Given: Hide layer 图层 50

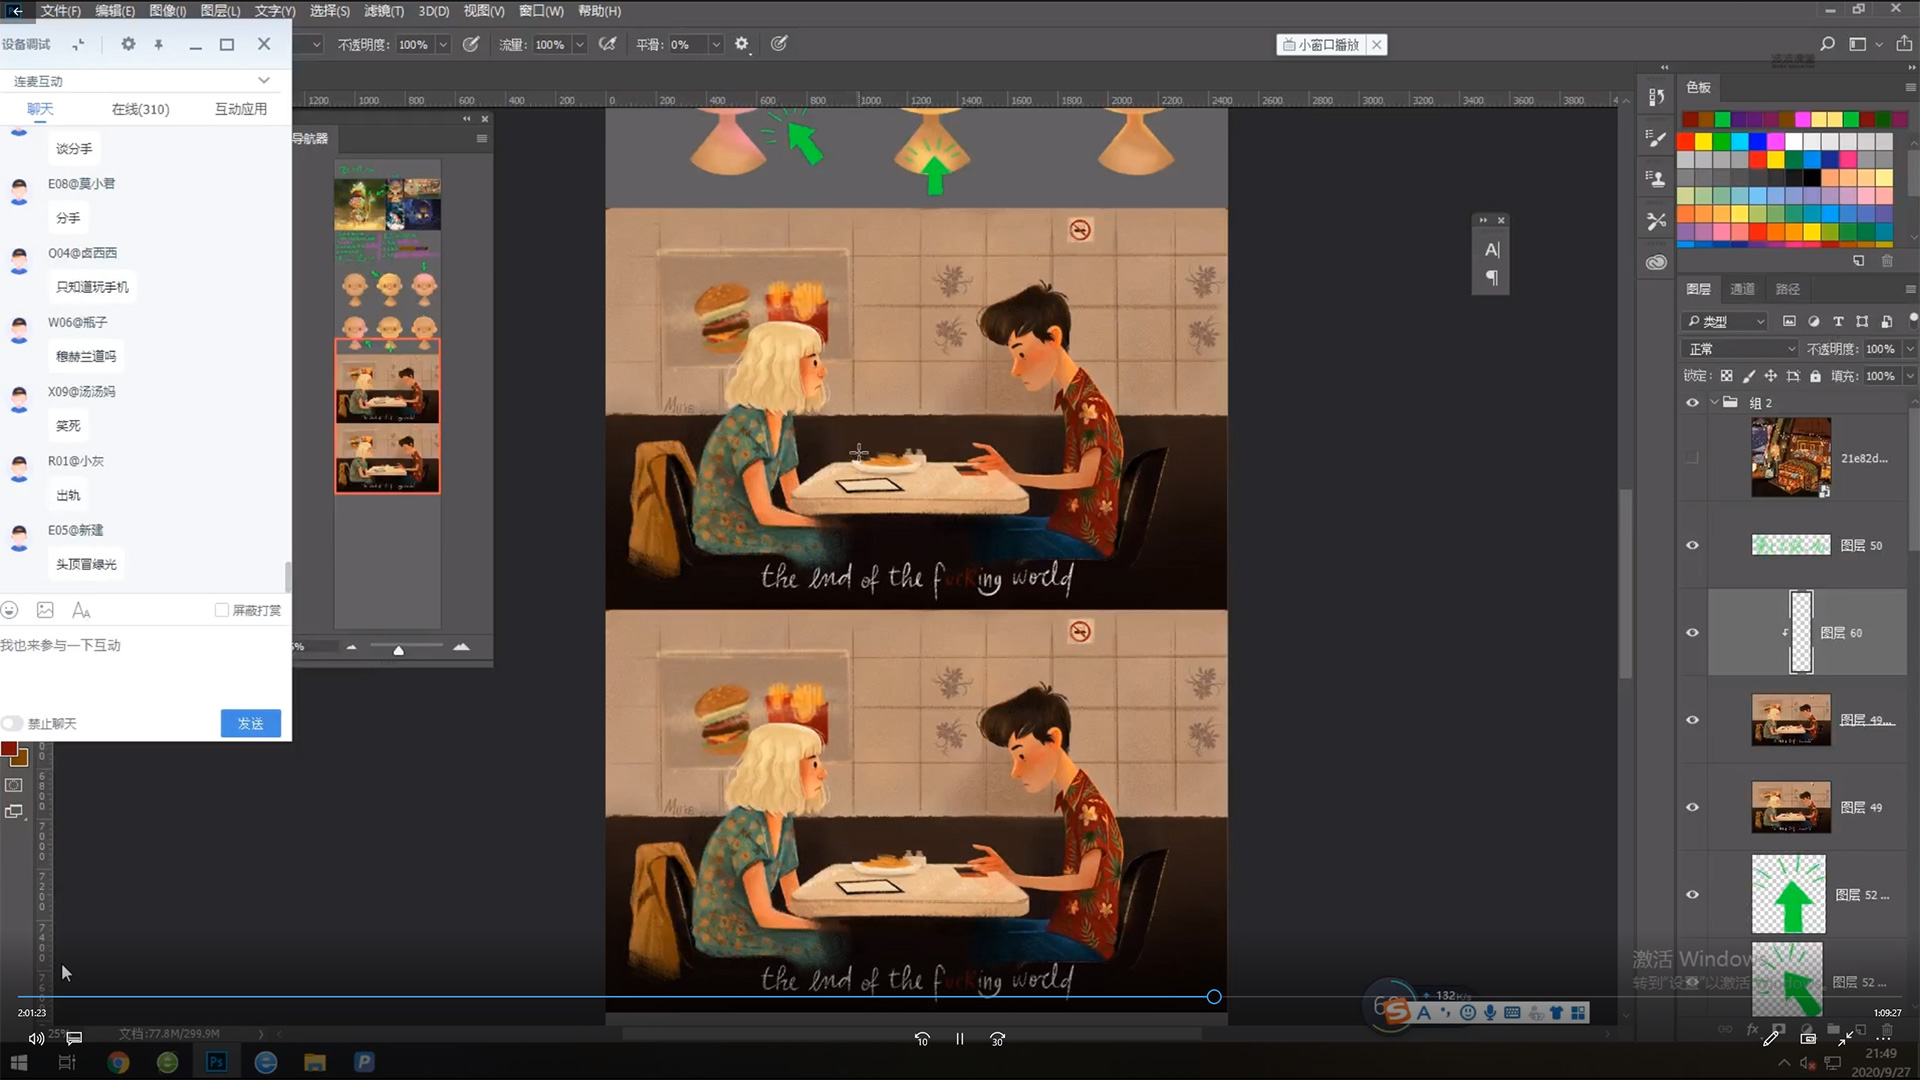Looking at the screenshot, I should (x=1692, y=545).
